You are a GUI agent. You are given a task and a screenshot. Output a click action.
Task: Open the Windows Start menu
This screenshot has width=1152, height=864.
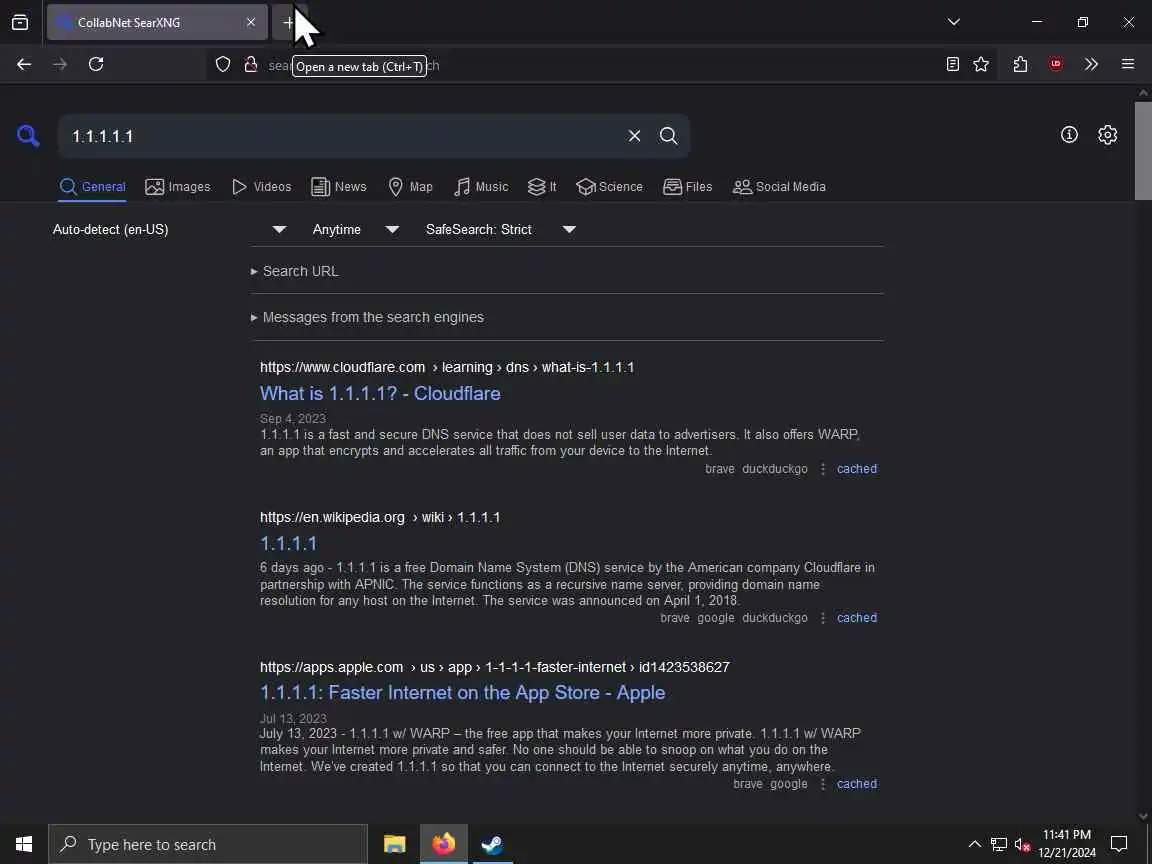(24, 844)
